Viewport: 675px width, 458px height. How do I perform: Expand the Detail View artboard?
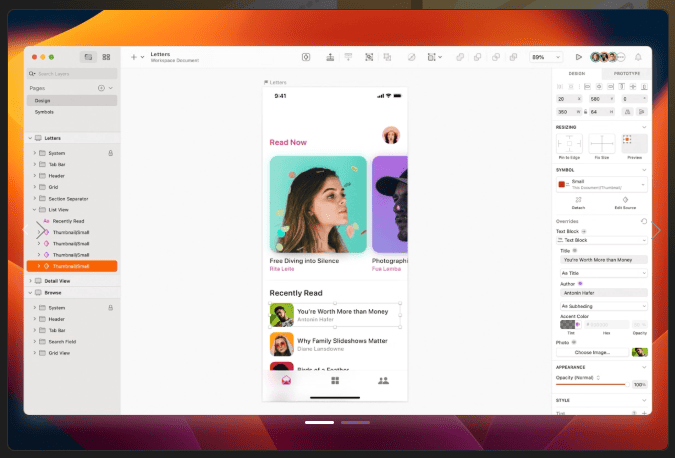point(30,281)
